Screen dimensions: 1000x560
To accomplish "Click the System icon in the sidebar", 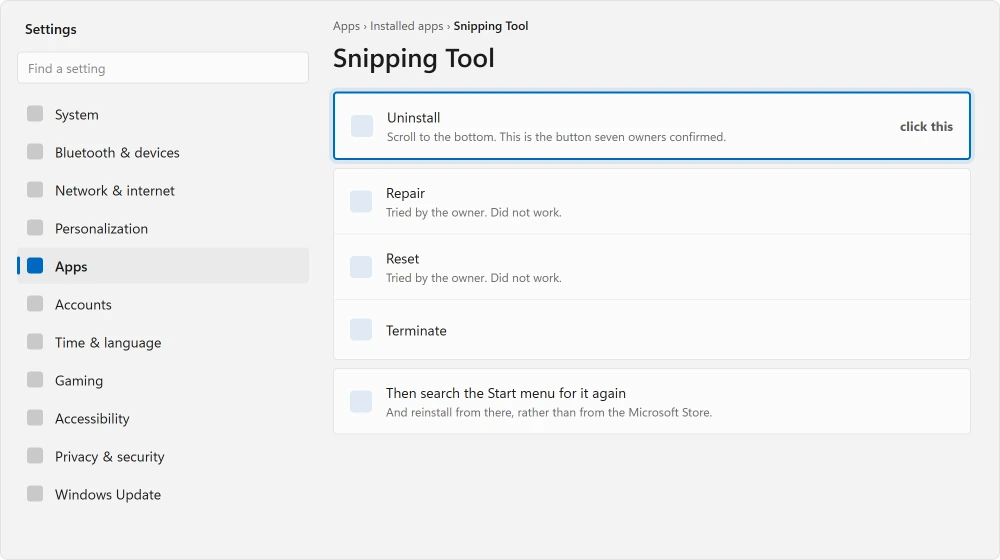I will (x=35, y=114).
